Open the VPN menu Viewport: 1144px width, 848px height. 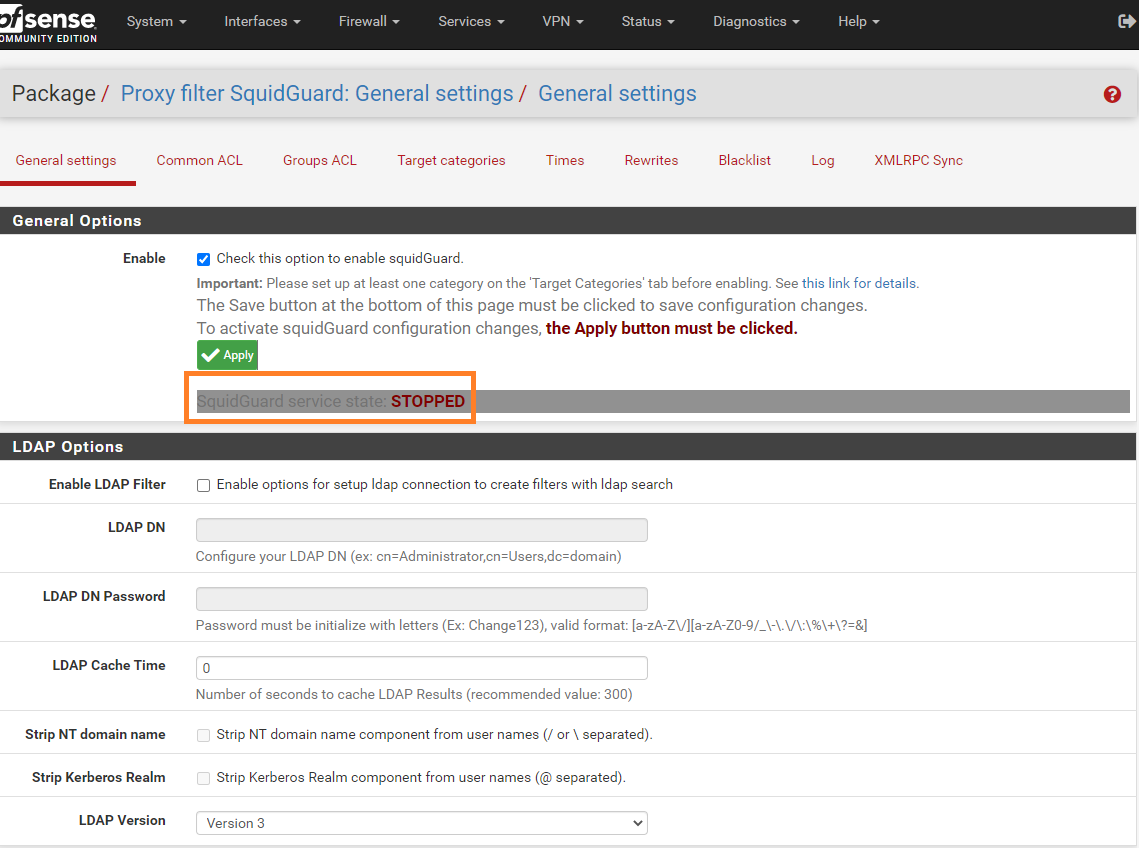(563, 21)
